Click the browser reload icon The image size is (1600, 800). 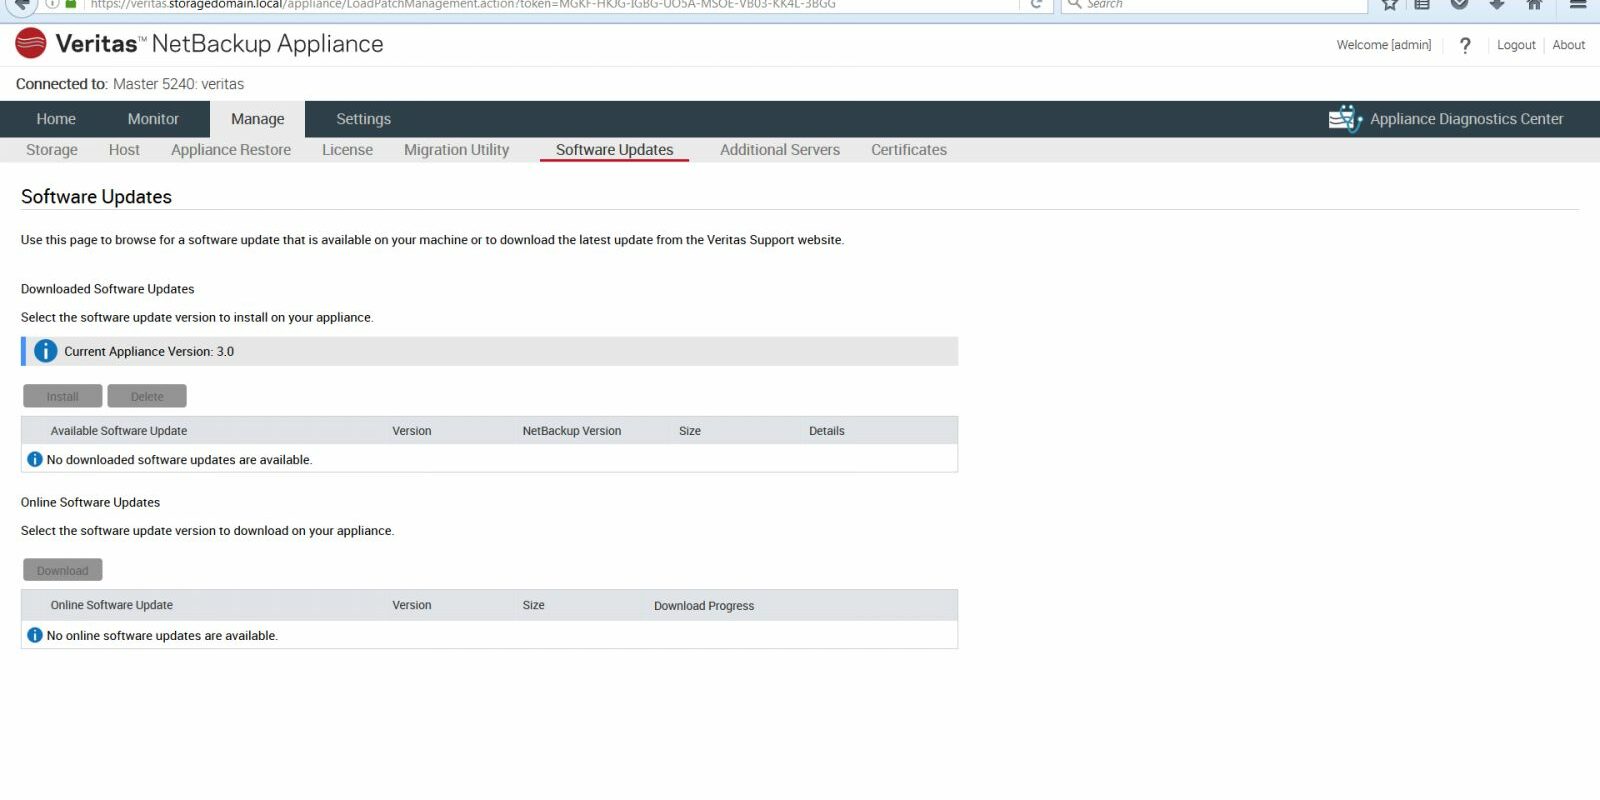pyautogui.click(x=1037, y=4)
